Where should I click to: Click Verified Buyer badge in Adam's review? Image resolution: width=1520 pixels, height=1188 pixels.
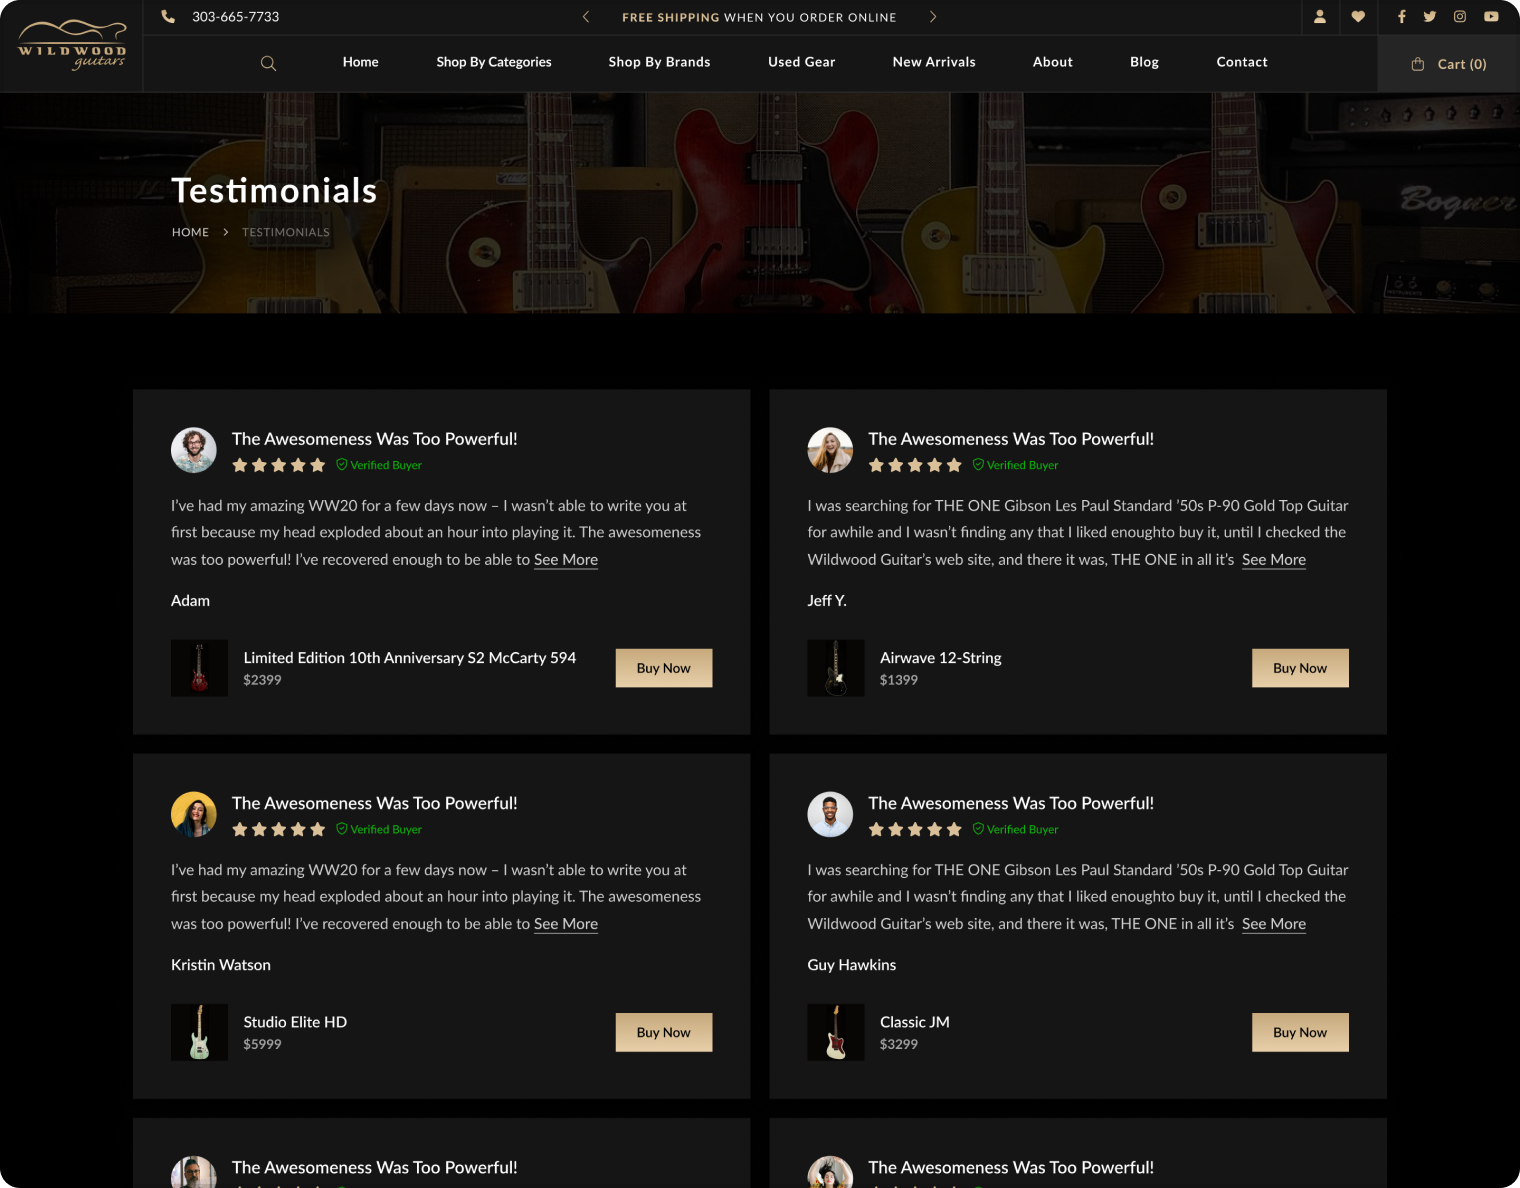click(379, 465)
